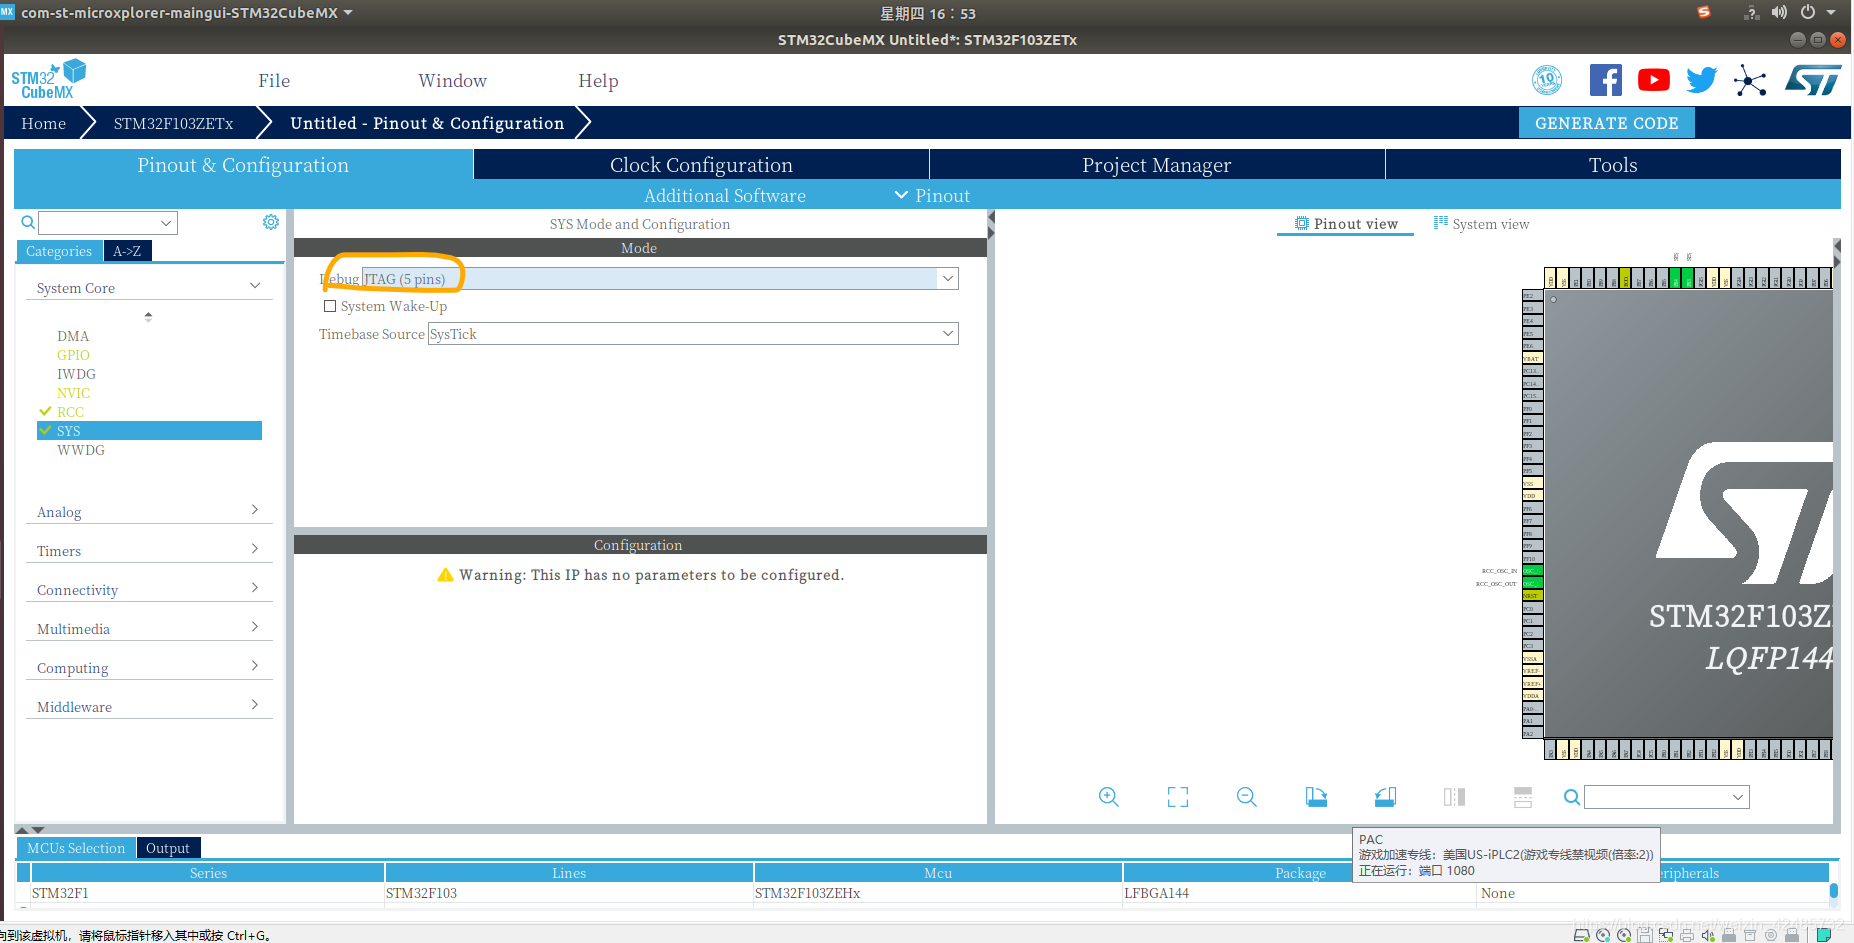Image resolution: width=1854 pixels, height=943 pixels.
Task: Select NVIC in System Core list
Action: coord(73,393)
